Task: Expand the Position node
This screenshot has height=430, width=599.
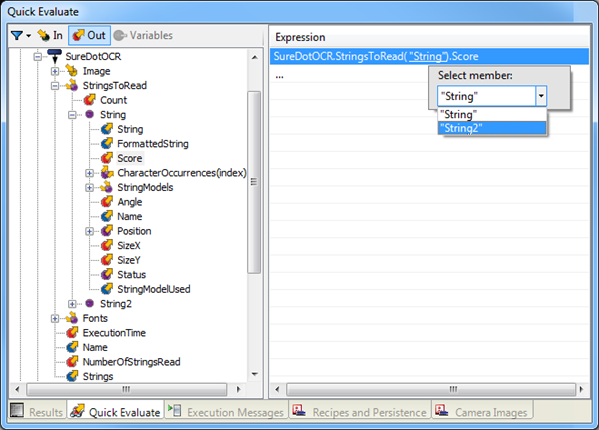Action: 89,231
